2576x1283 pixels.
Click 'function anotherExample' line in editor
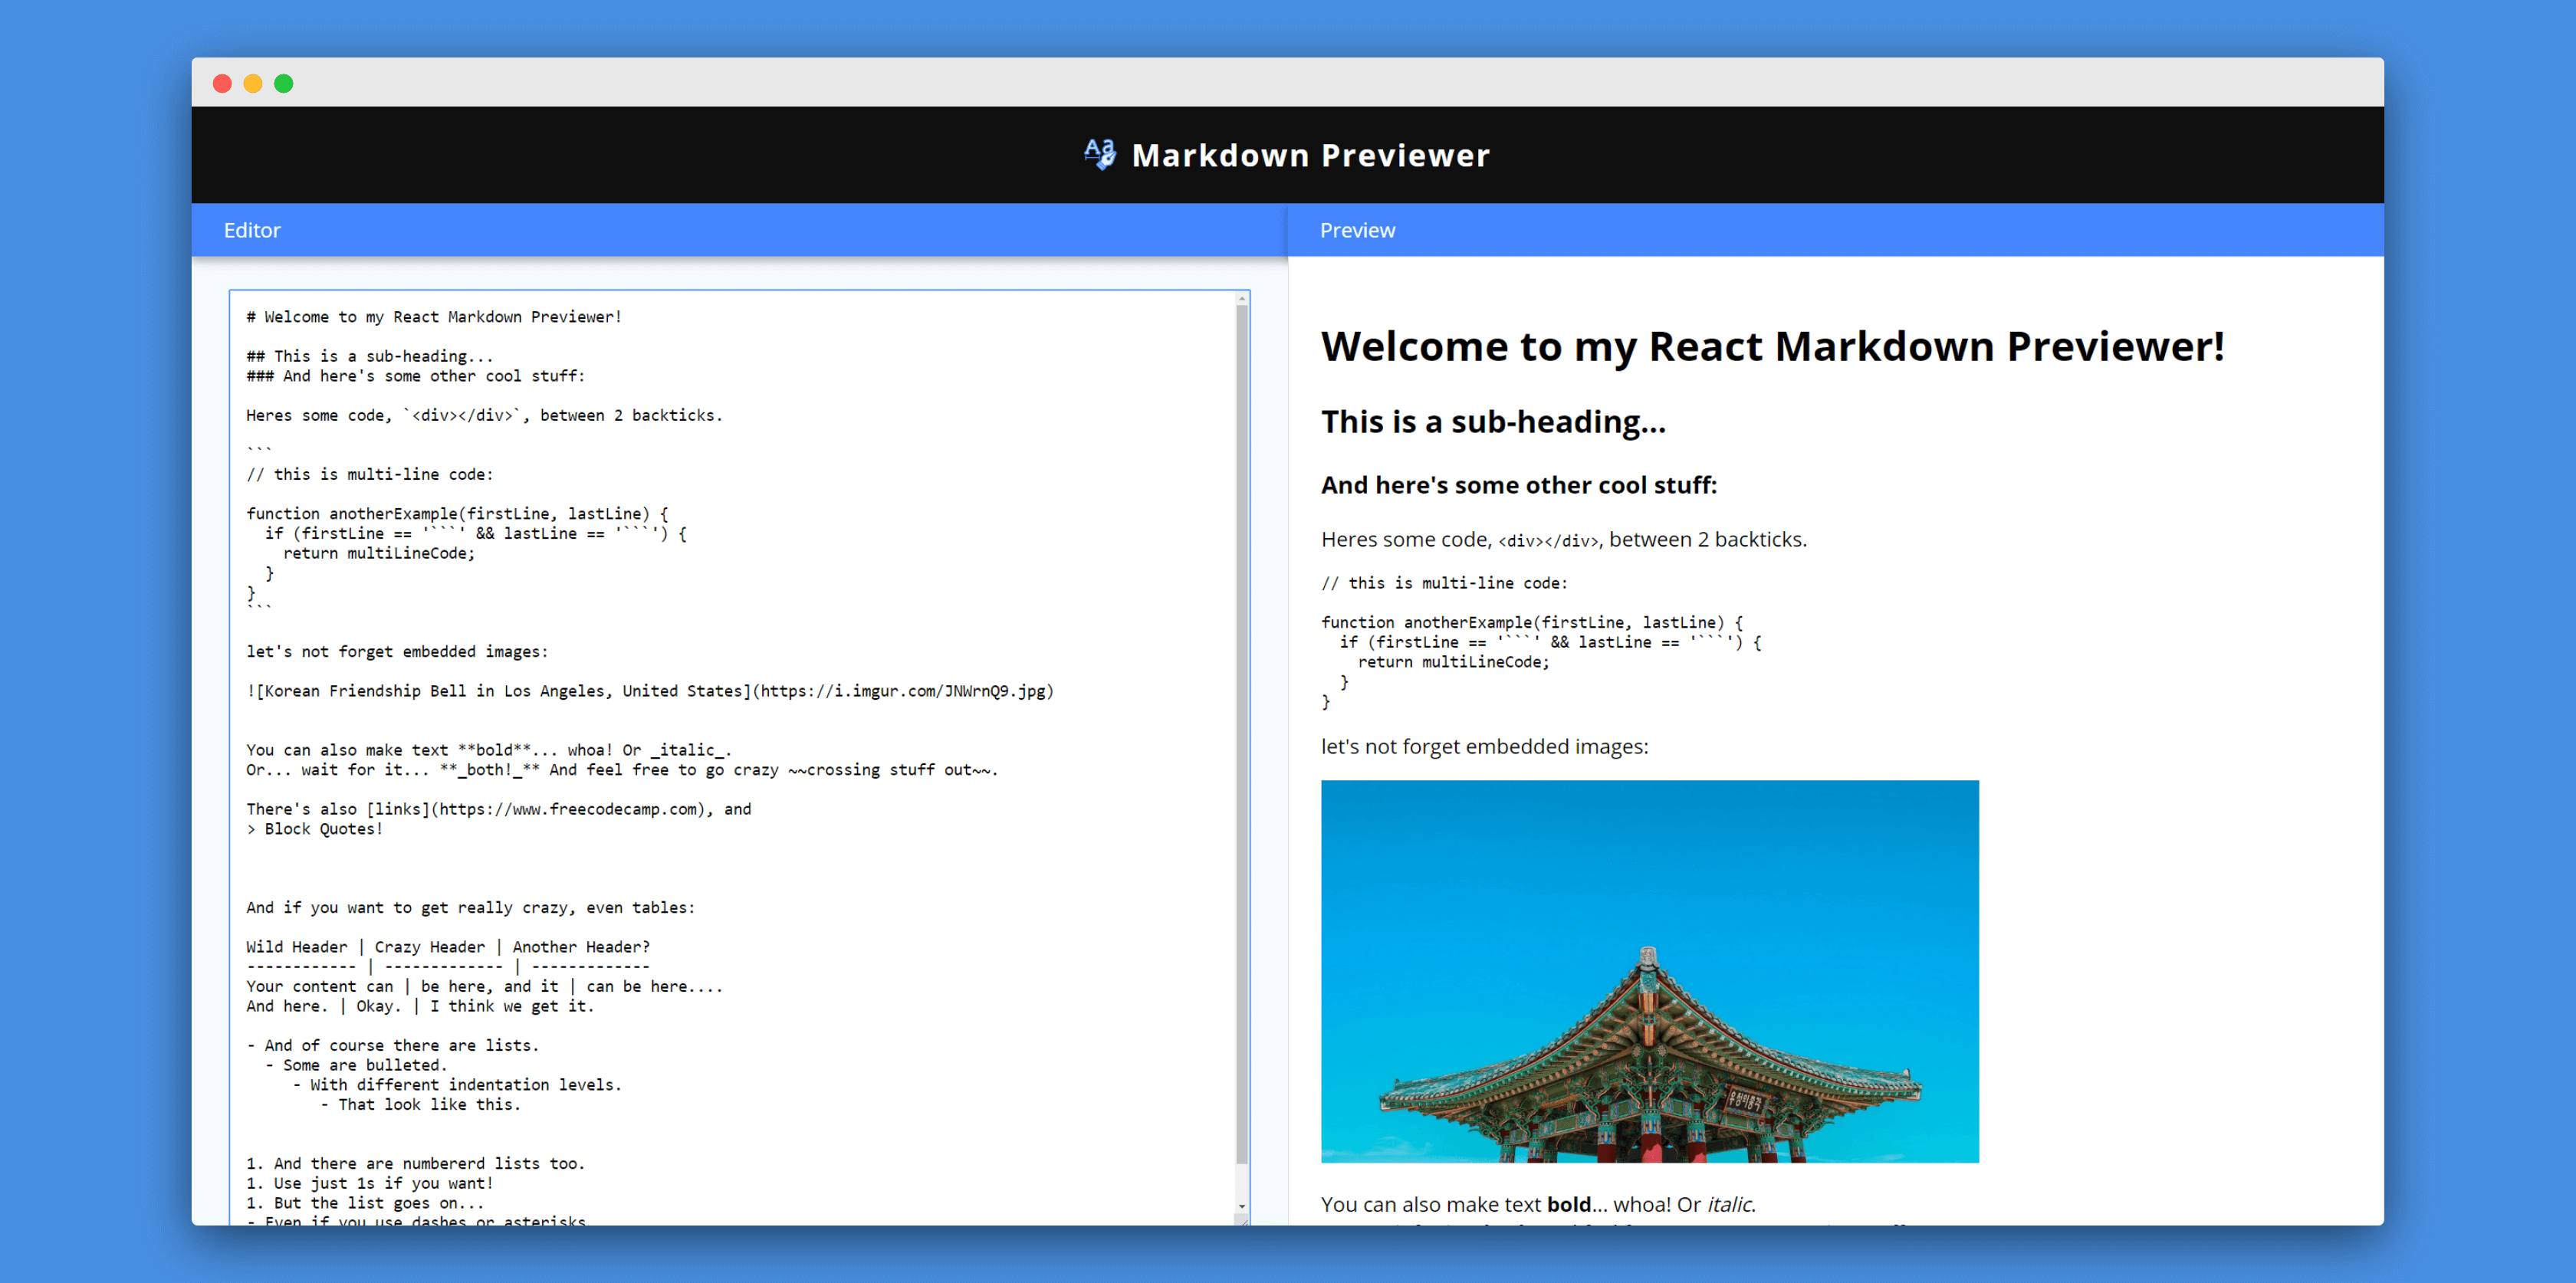click(458, 514)
